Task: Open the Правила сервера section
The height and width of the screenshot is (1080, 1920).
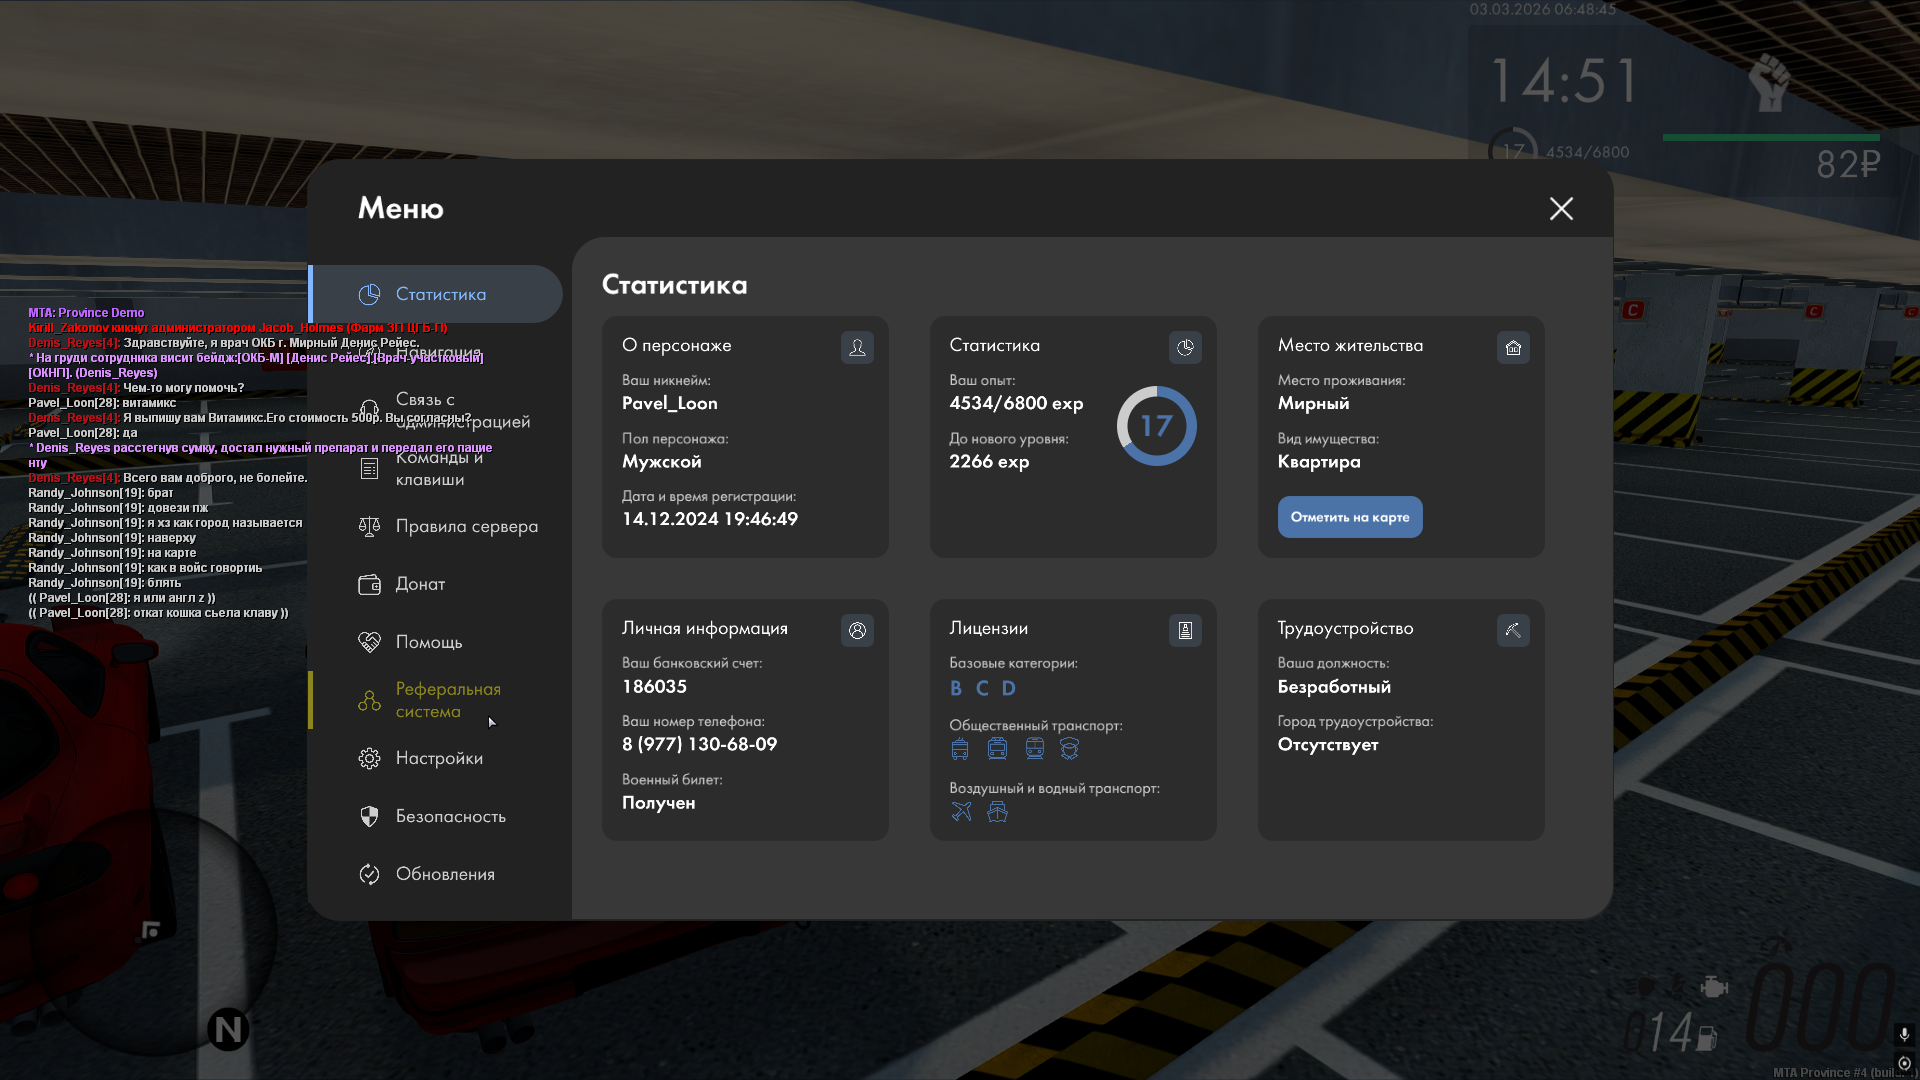Action: (x=466, y=526)
